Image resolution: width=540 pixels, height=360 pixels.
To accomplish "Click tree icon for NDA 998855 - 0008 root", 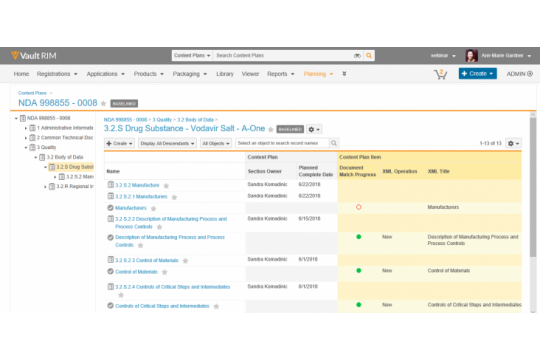I will point(23,118).
